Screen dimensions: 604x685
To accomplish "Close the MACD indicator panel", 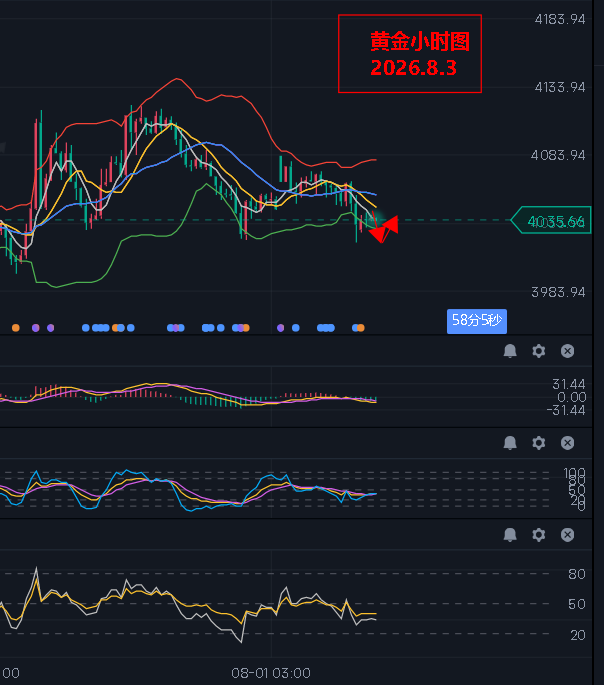I will click(567, 351).
